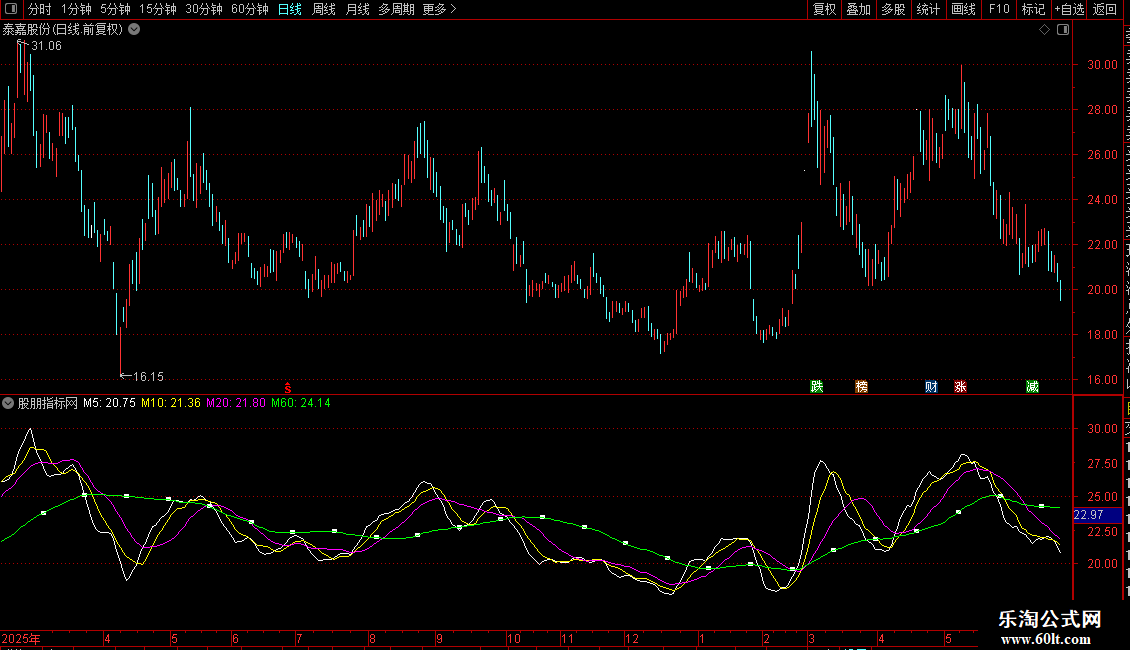Click month 10 on time axis
The image size is (1130, 650).
point(513,638)
